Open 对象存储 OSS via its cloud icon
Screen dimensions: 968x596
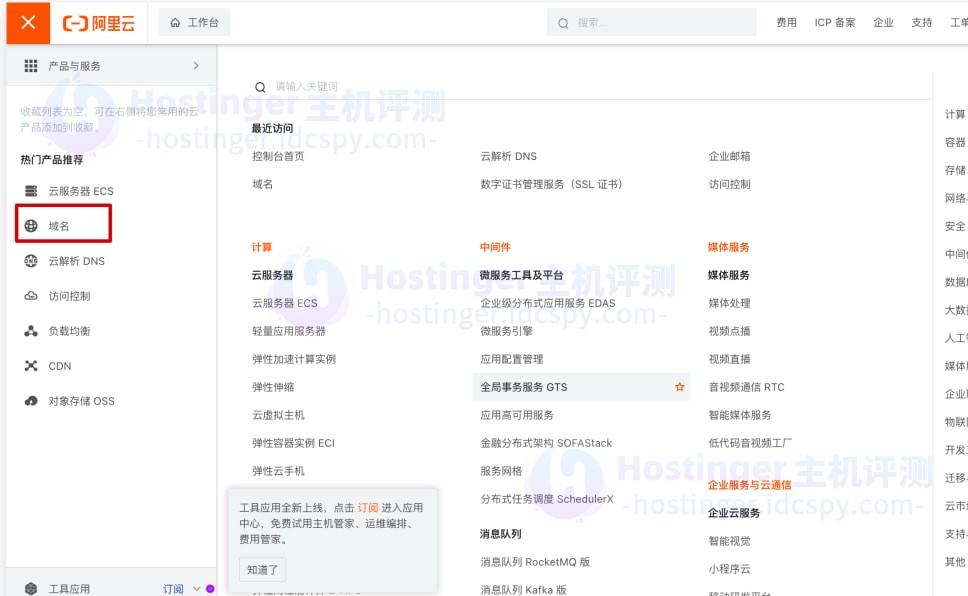[31, 401]
